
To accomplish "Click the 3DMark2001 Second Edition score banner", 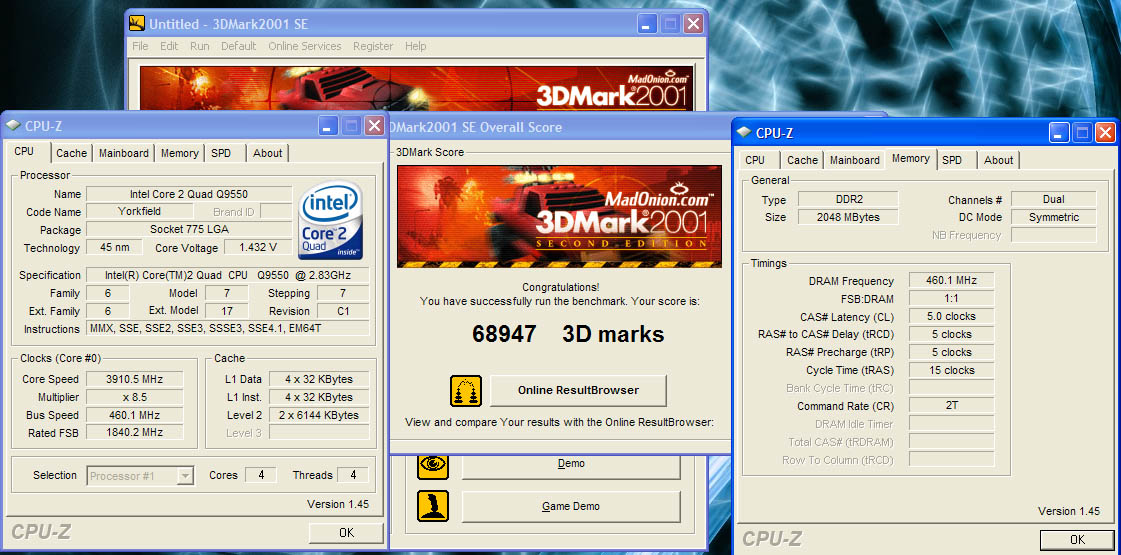I will [559, 217].
